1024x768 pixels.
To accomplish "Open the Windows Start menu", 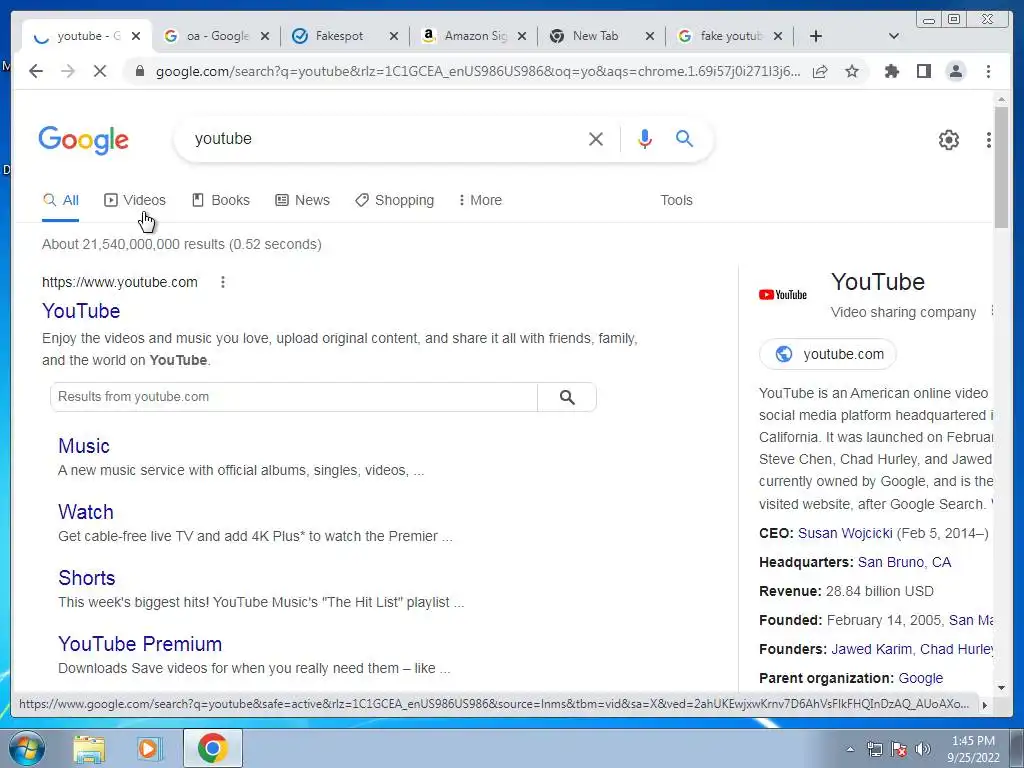I will 26,748.
